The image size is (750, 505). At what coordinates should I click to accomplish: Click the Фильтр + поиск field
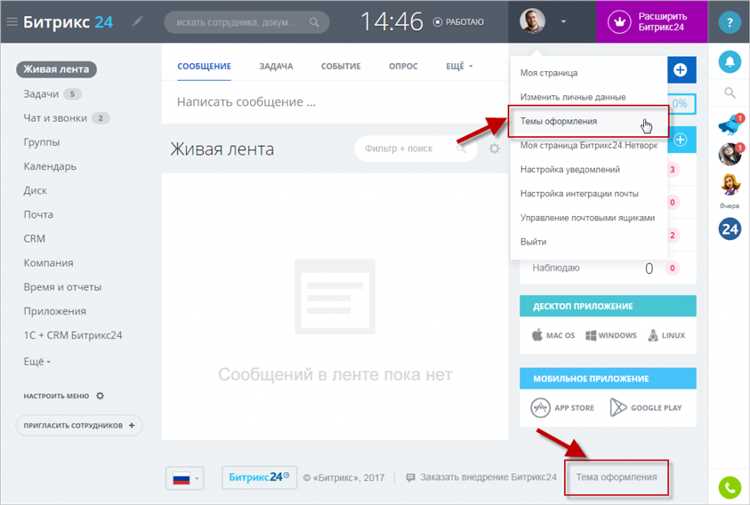(415, 149)
